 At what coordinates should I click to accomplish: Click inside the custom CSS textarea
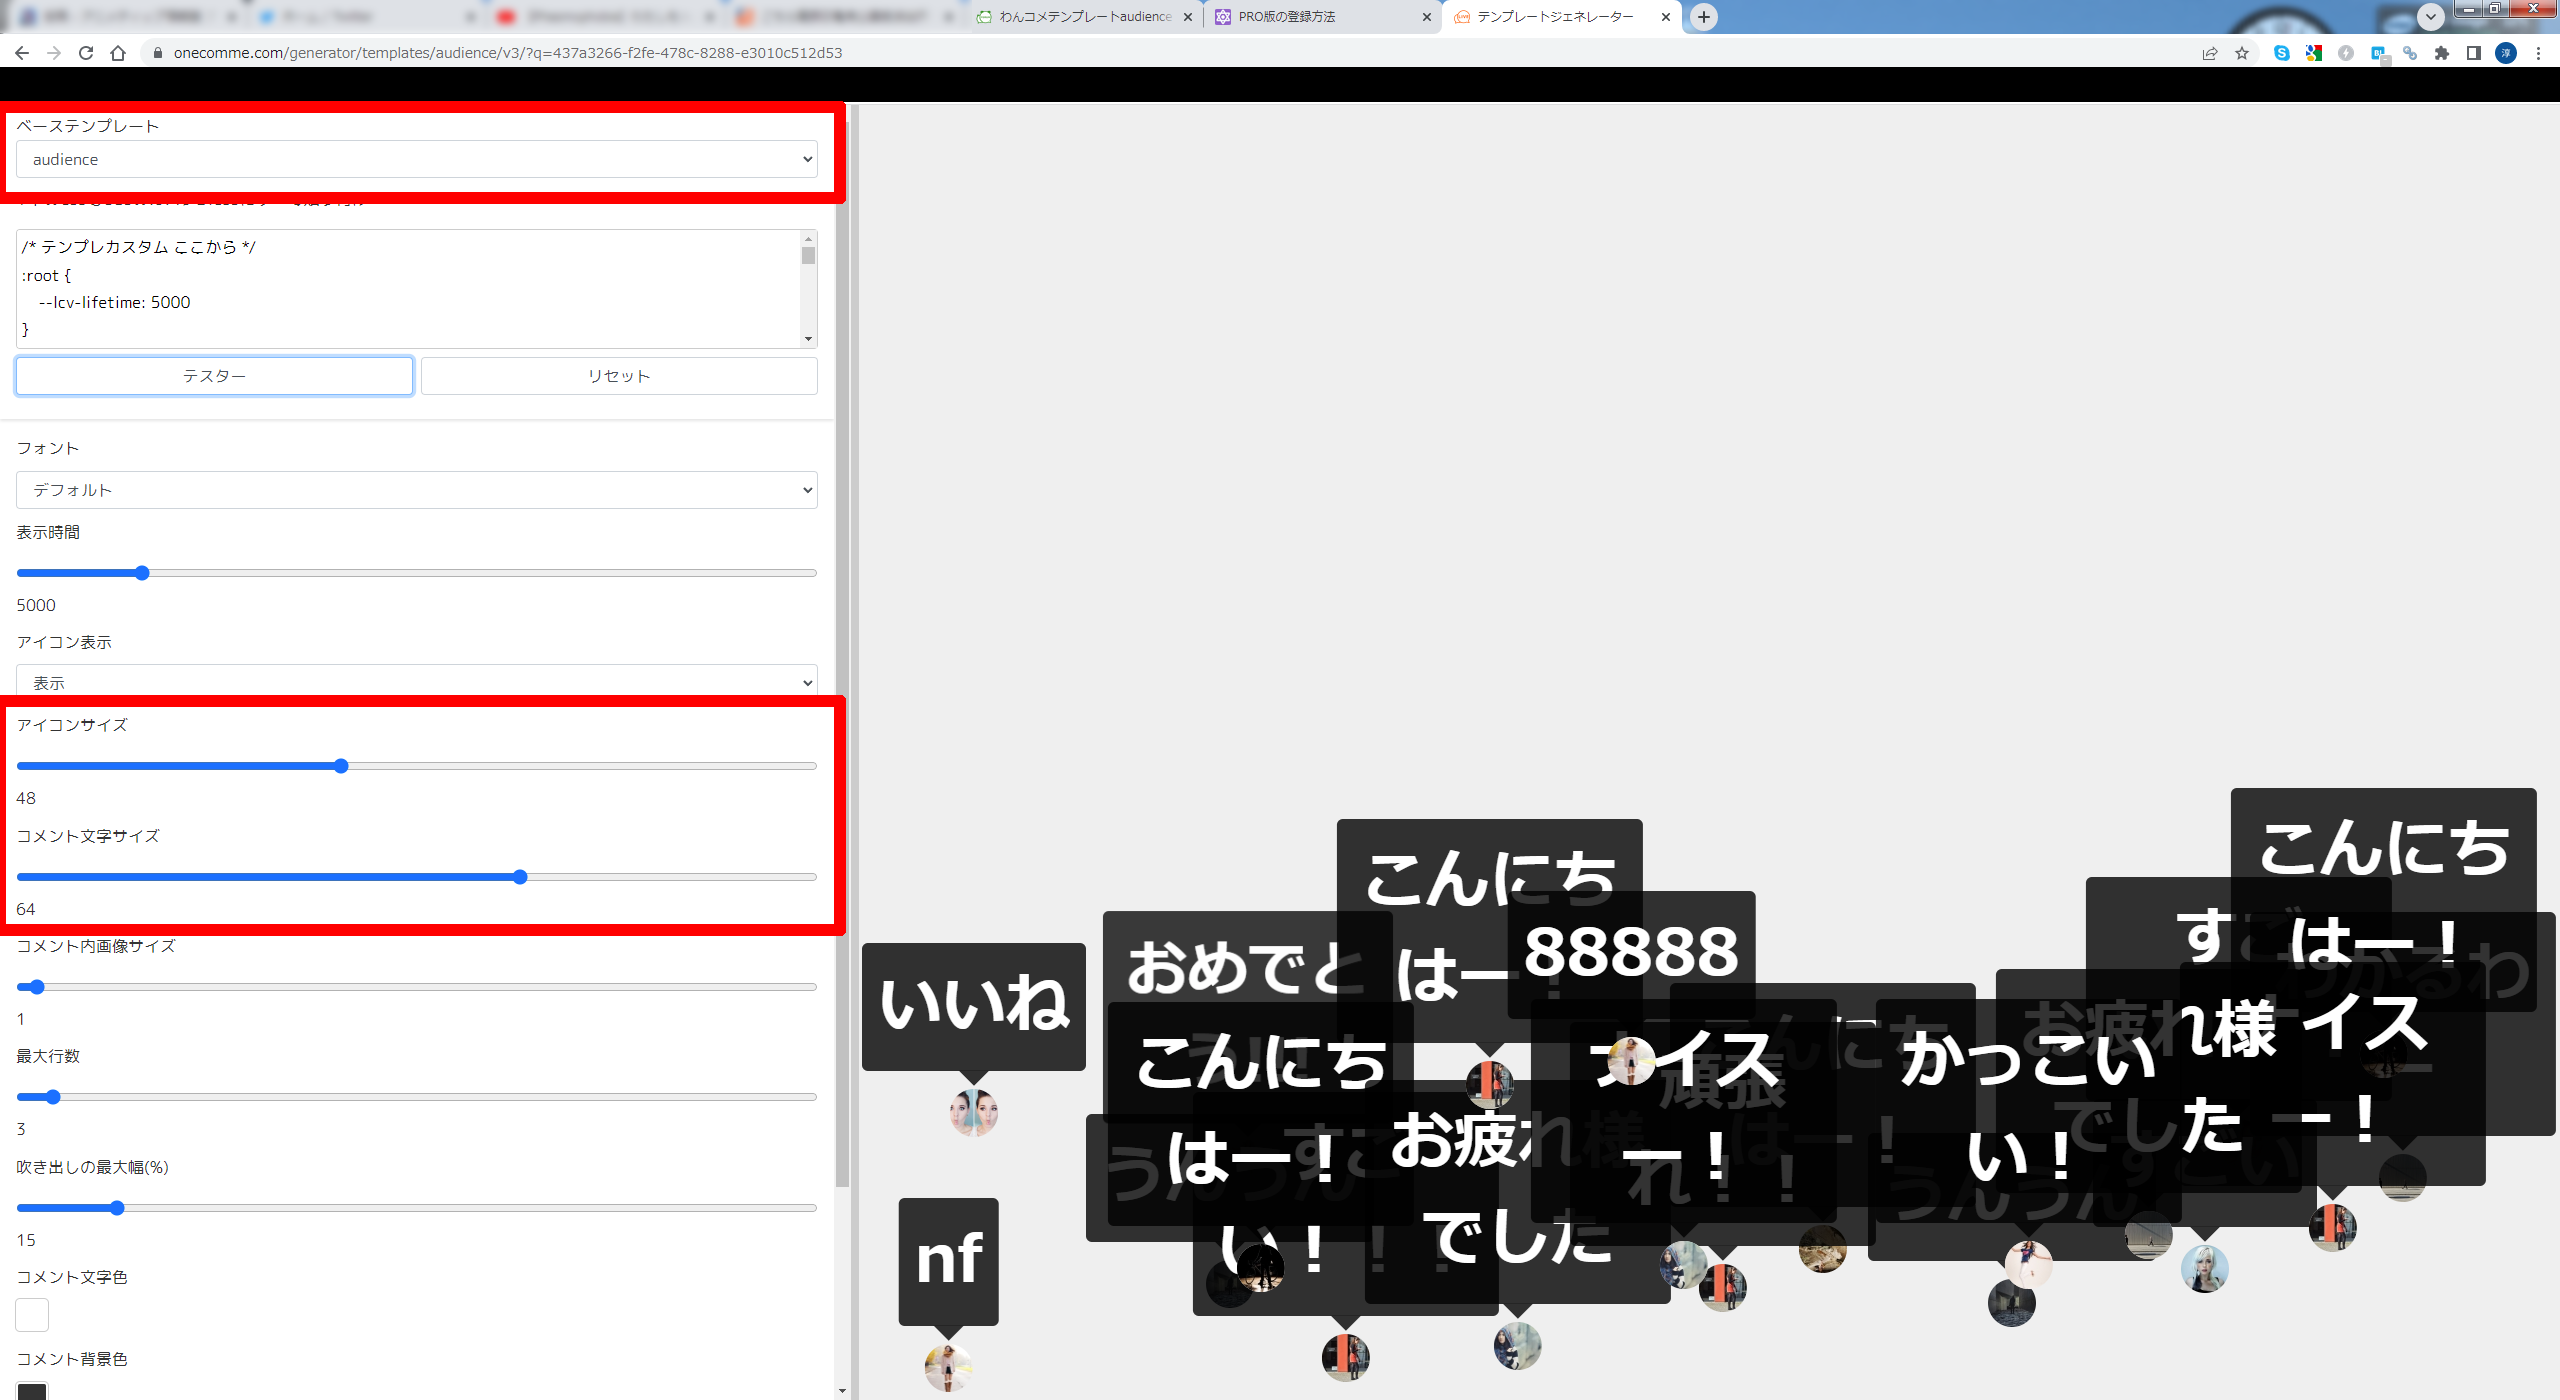pos(408,289)
